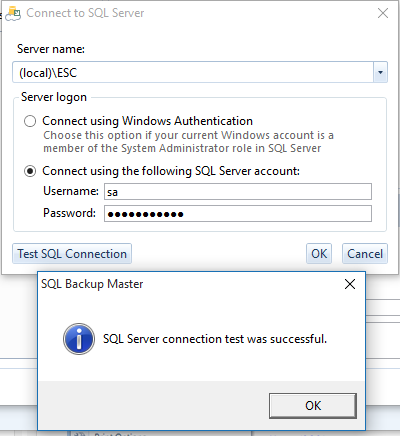Cancel the Connect to SQL Server dialog
This screenshot has height=436, width=400.
(365, 254)
